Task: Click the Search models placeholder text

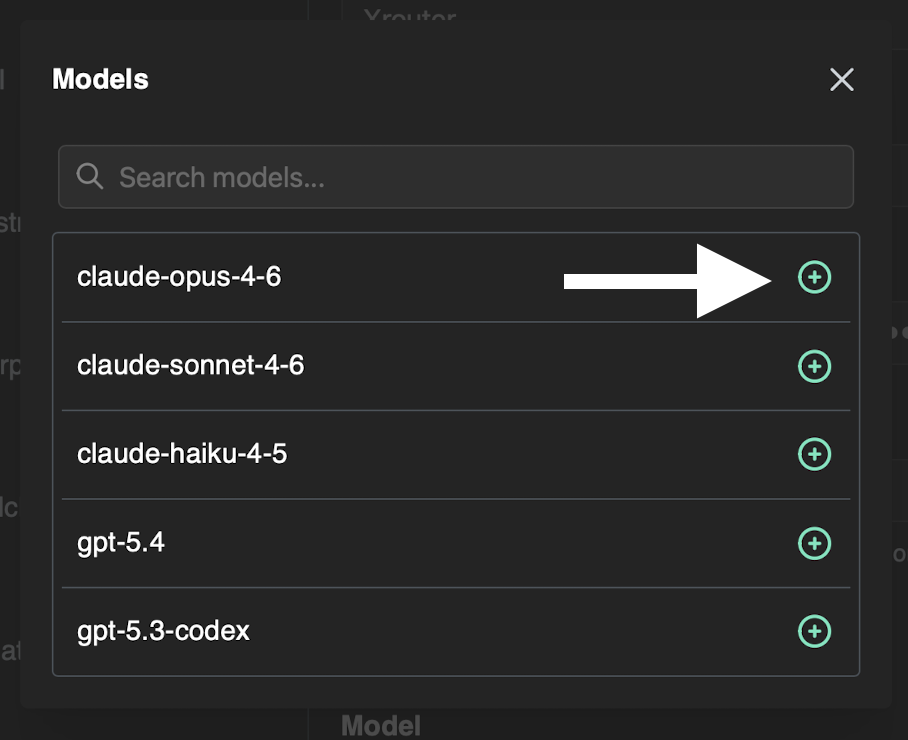Action: tap(222, 178)
